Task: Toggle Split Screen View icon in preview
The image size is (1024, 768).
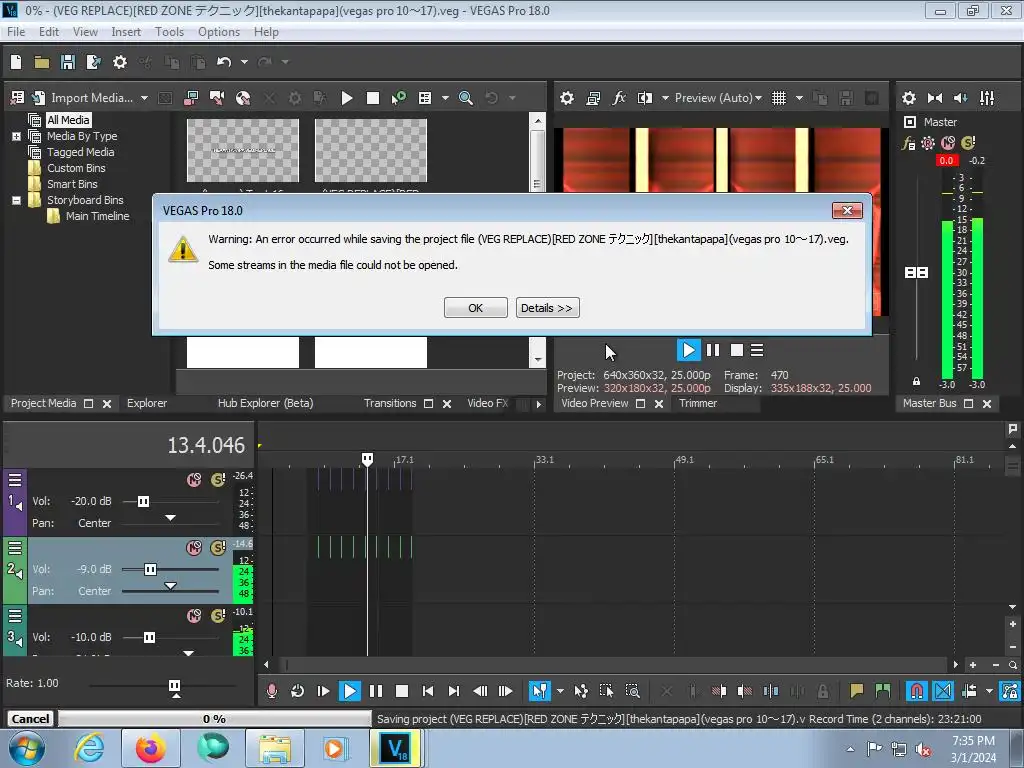Action: [645, 98]
